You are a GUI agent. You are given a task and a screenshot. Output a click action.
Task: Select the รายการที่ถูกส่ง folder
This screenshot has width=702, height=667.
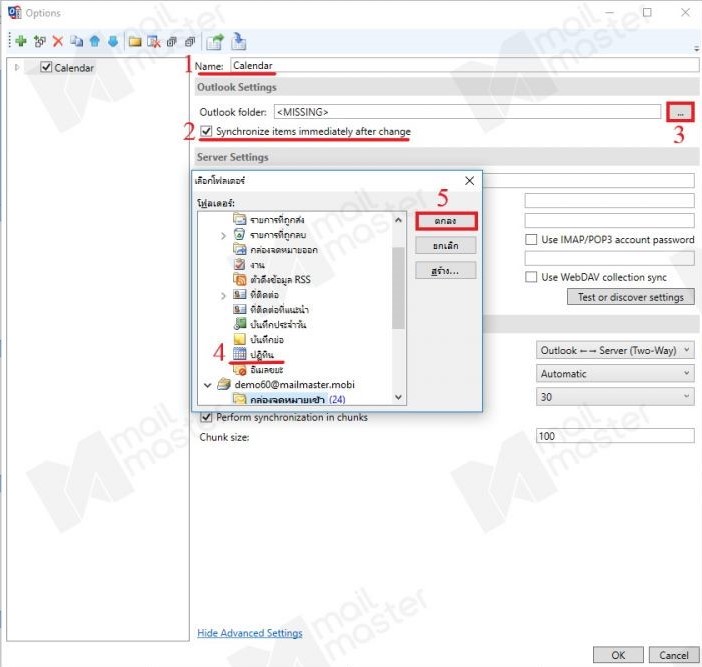point(277,219)
